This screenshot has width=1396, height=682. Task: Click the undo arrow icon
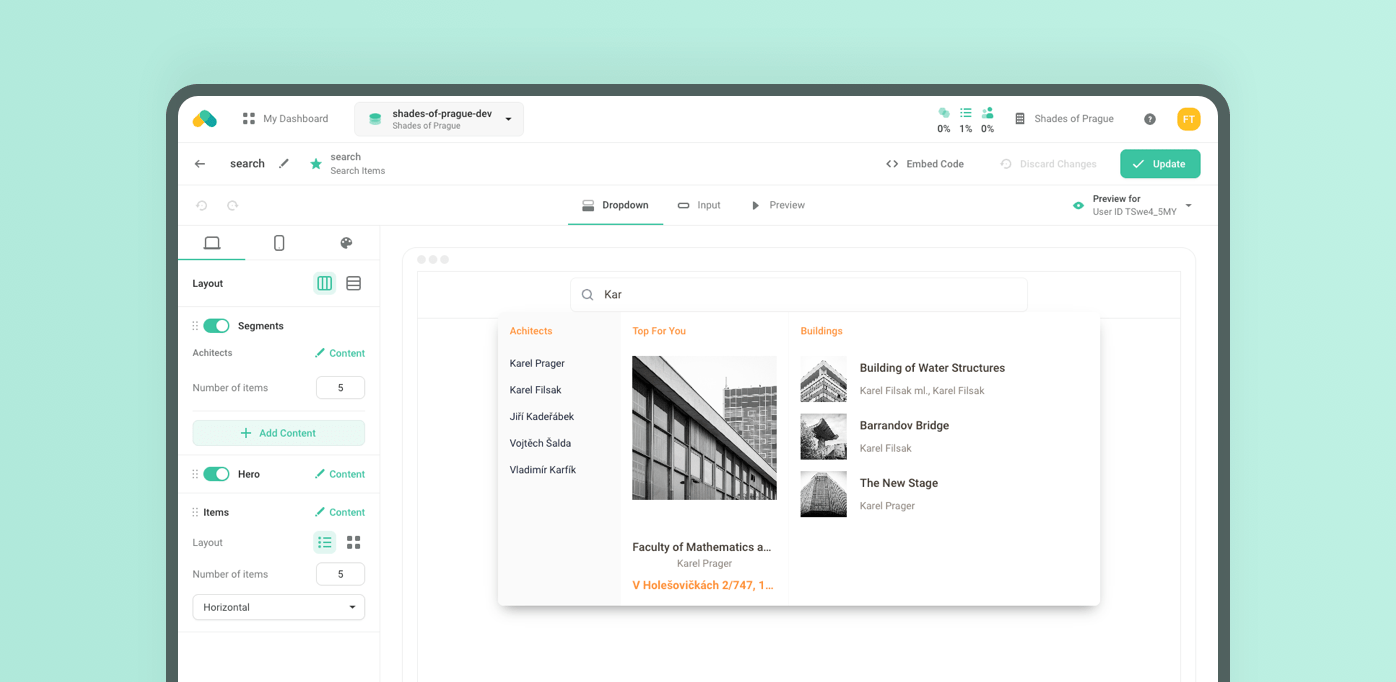pyautogui.click(x=202, y=206)
